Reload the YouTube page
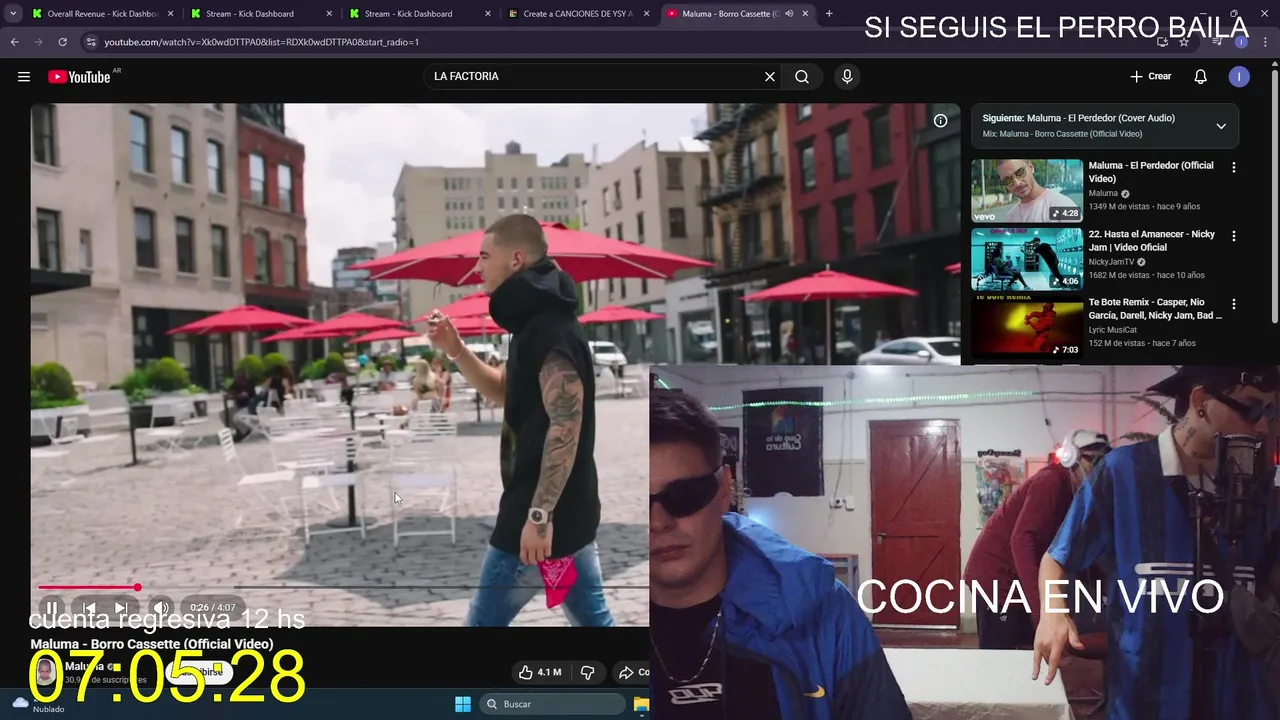 coord(62,42)
